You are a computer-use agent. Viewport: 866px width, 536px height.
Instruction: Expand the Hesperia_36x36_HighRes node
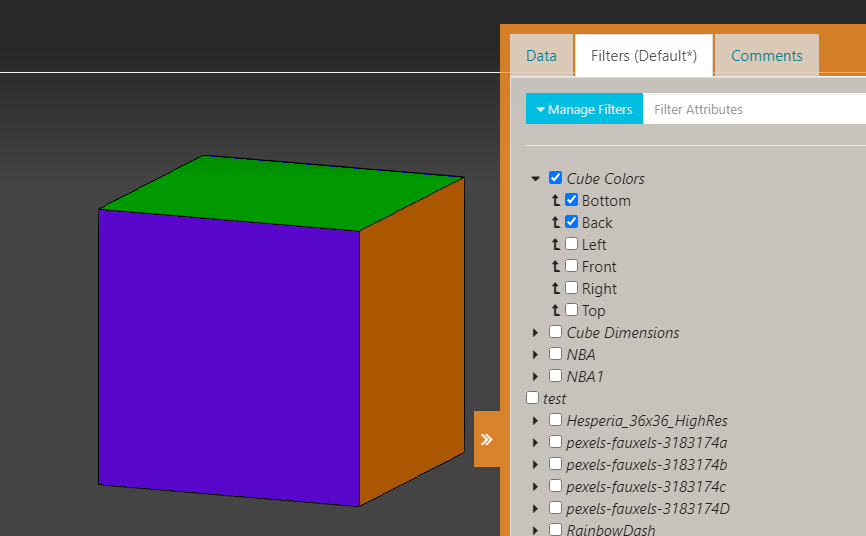[535, 421]
